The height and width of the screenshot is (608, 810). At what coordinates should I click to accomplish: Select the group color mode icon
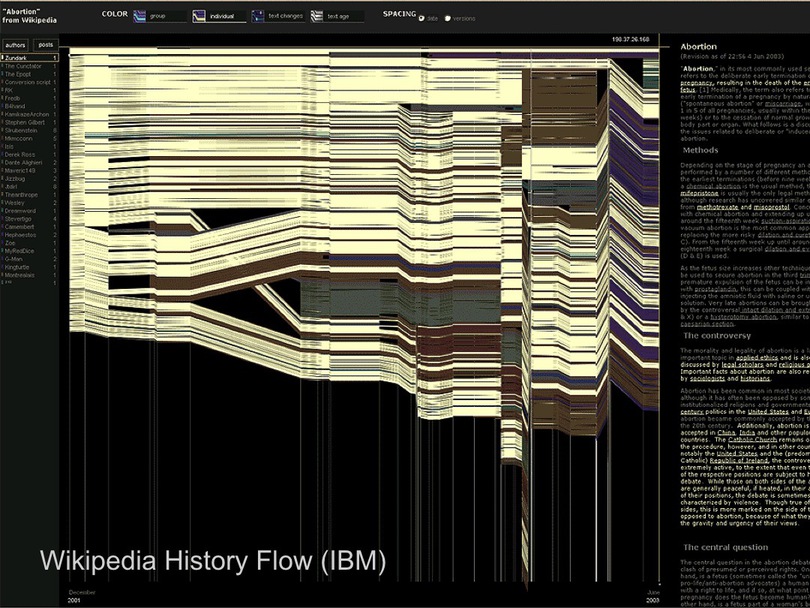pyautogui.click(x=139, y=17)
